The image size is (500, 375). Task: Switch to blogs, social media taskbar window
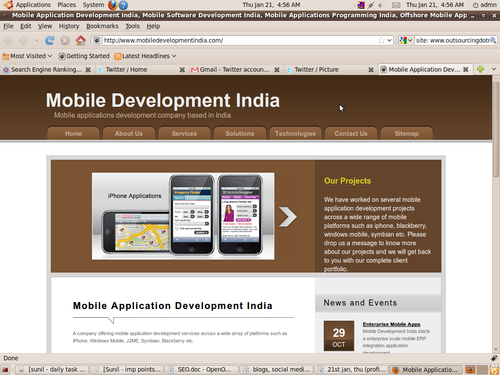(x=277, y=370)
